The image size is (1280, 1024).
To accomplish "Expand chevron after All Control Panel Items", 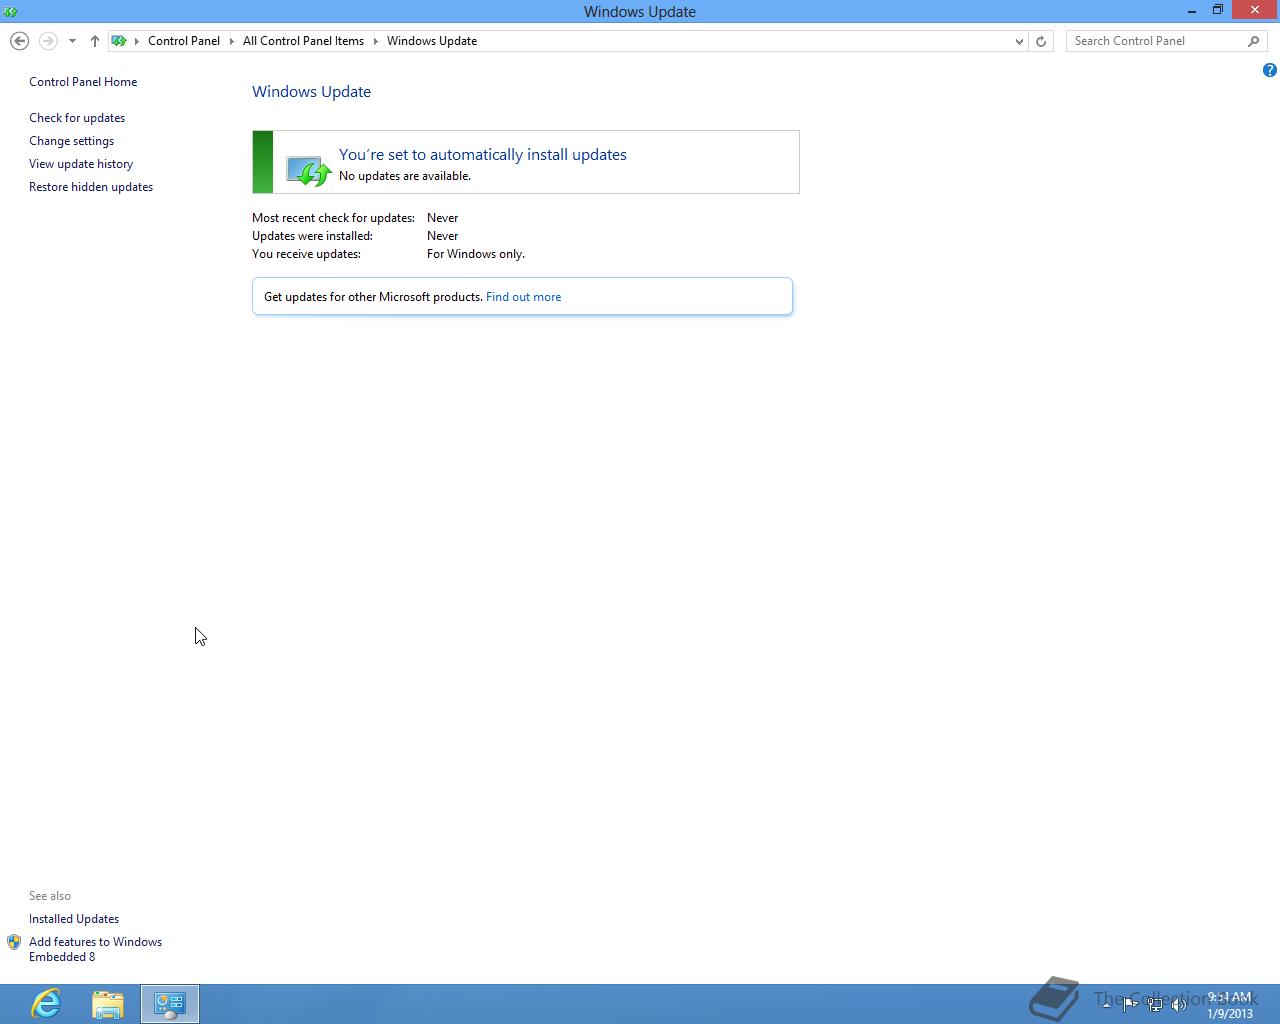I will pos(376,41).
